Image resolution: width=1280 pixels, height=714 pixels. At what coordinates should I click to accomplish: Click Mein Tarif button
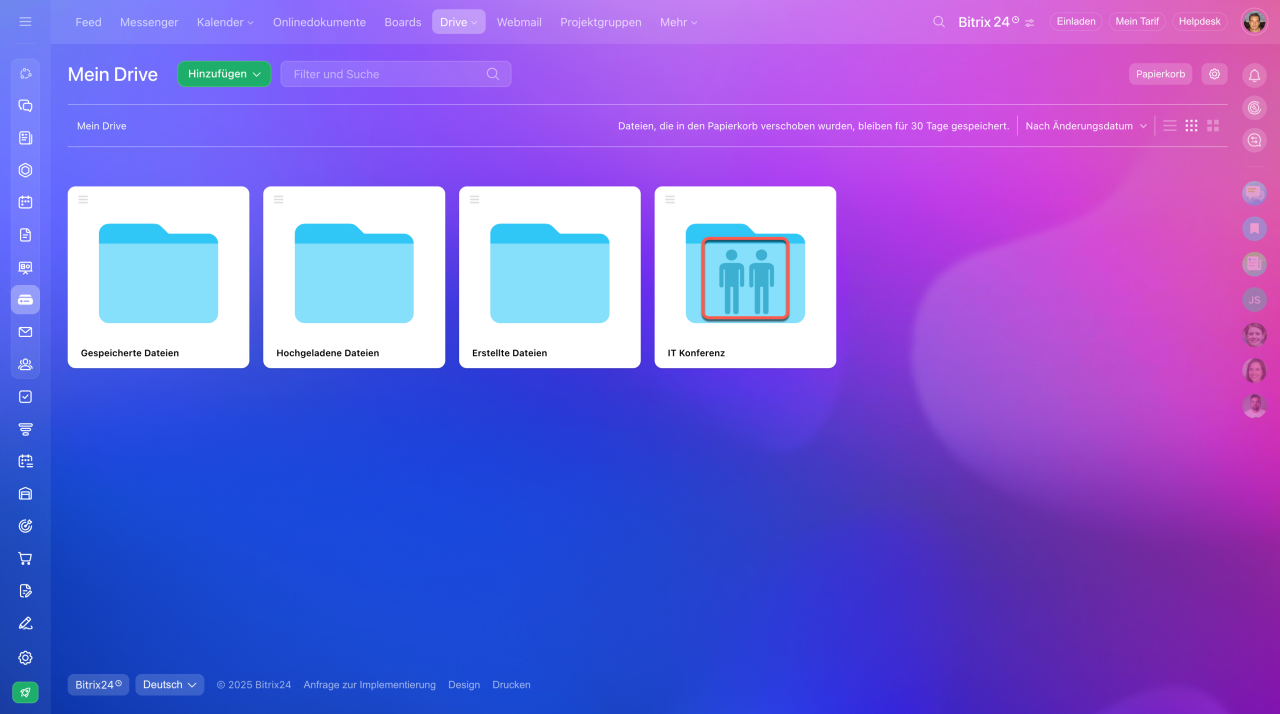[x=1137, y=22]
